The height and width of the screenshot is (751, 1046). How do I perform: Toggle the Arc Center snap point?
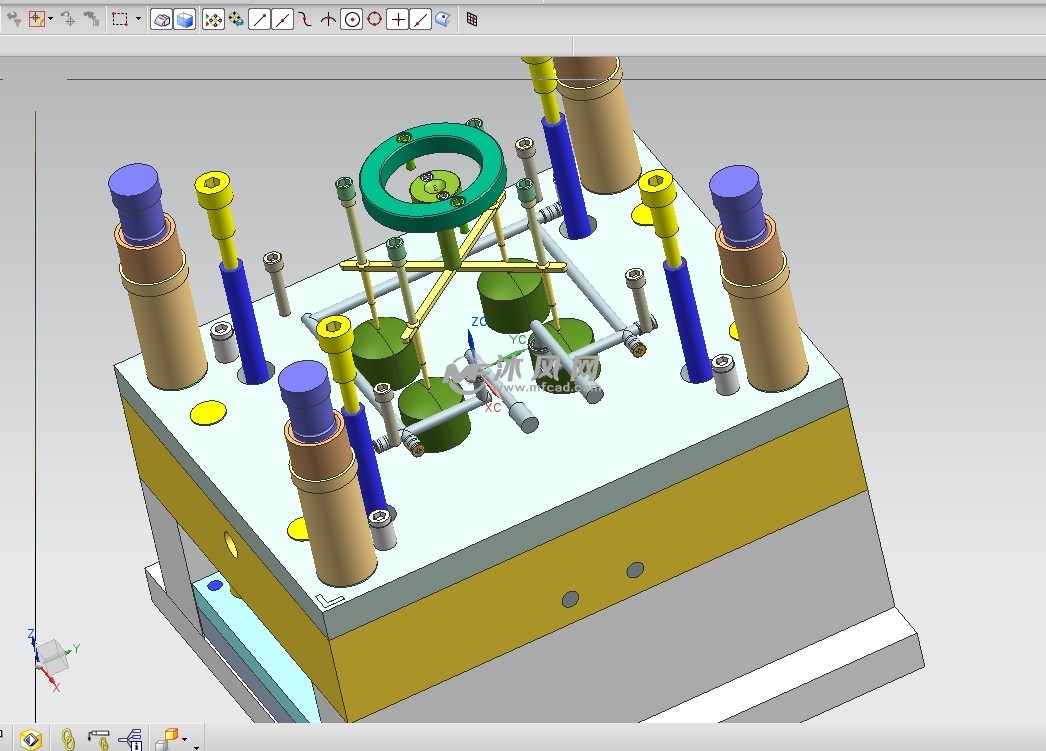(351, 19)
